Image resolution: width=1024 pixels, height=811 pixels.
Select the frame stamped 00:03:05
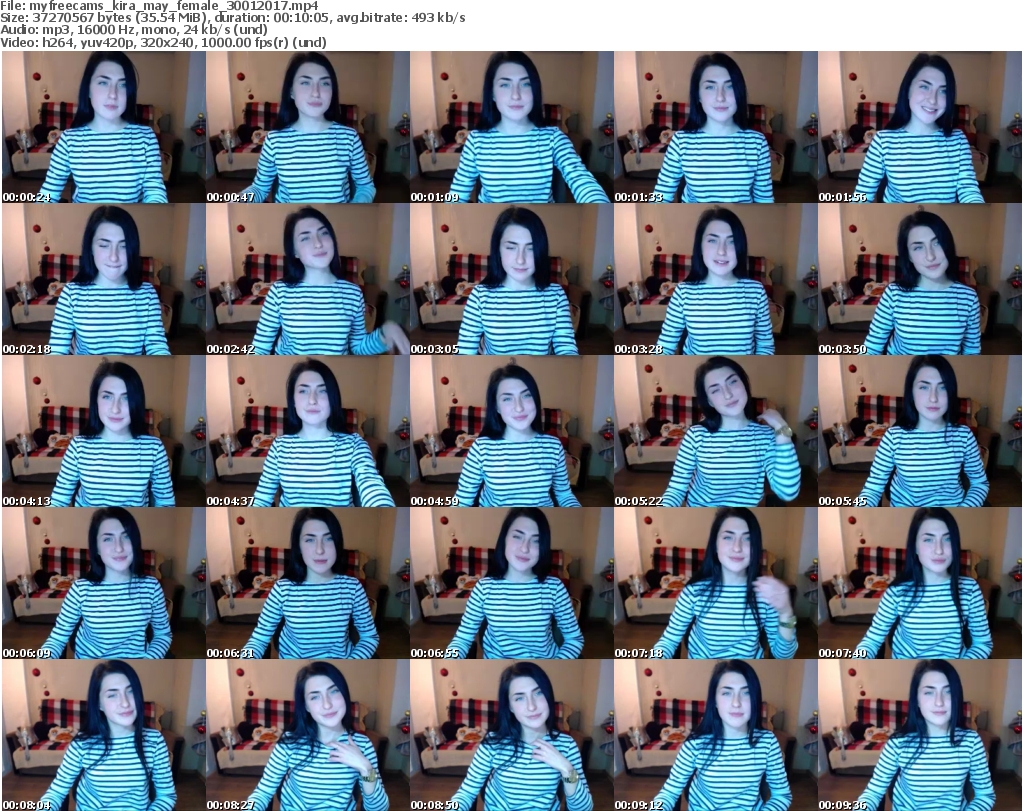pyautogui.click(x=511, y=279)
